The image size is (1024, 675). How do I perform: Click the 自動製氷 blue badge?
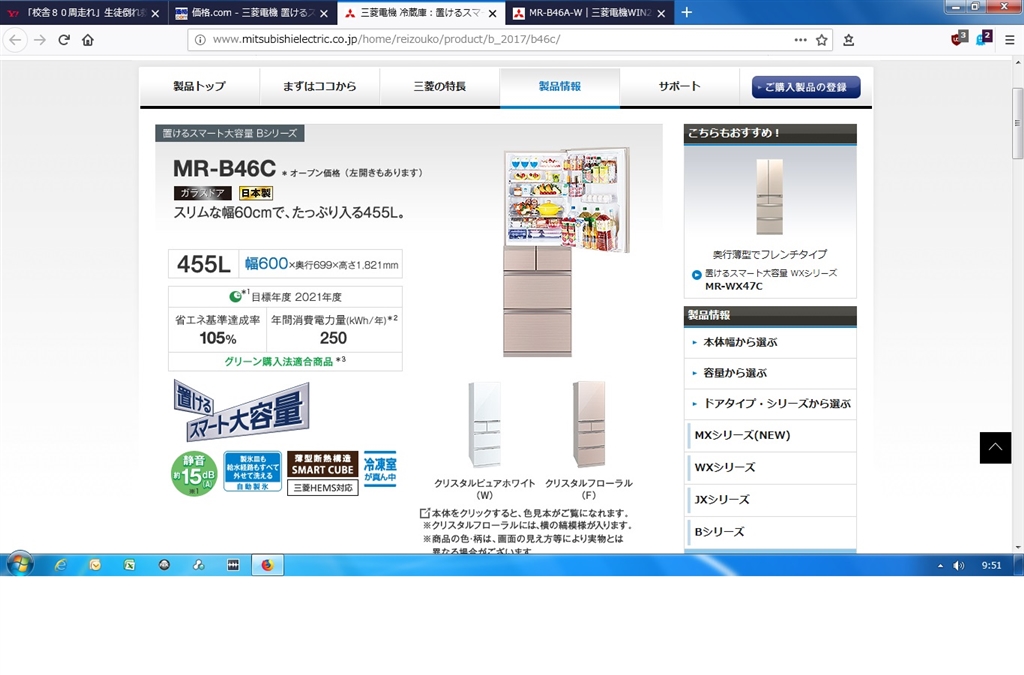(253, 471)
